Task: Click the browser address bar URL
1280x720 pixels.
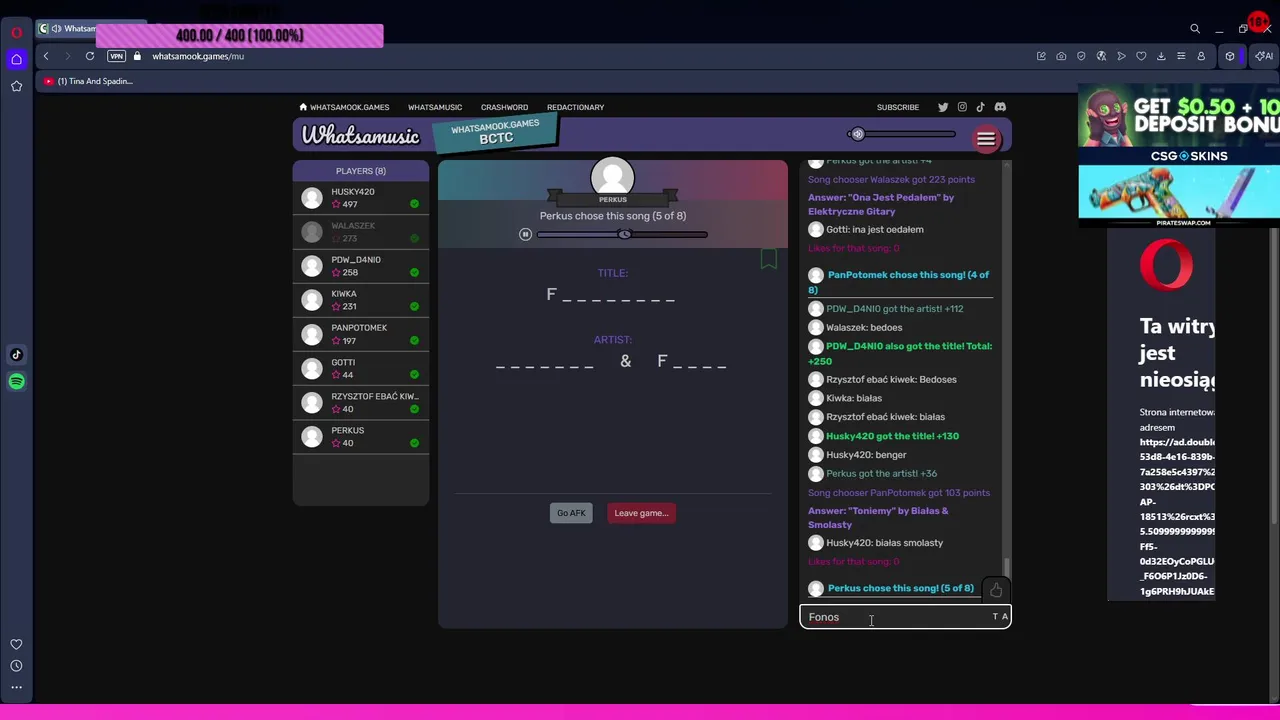Action: click(198, 56)
